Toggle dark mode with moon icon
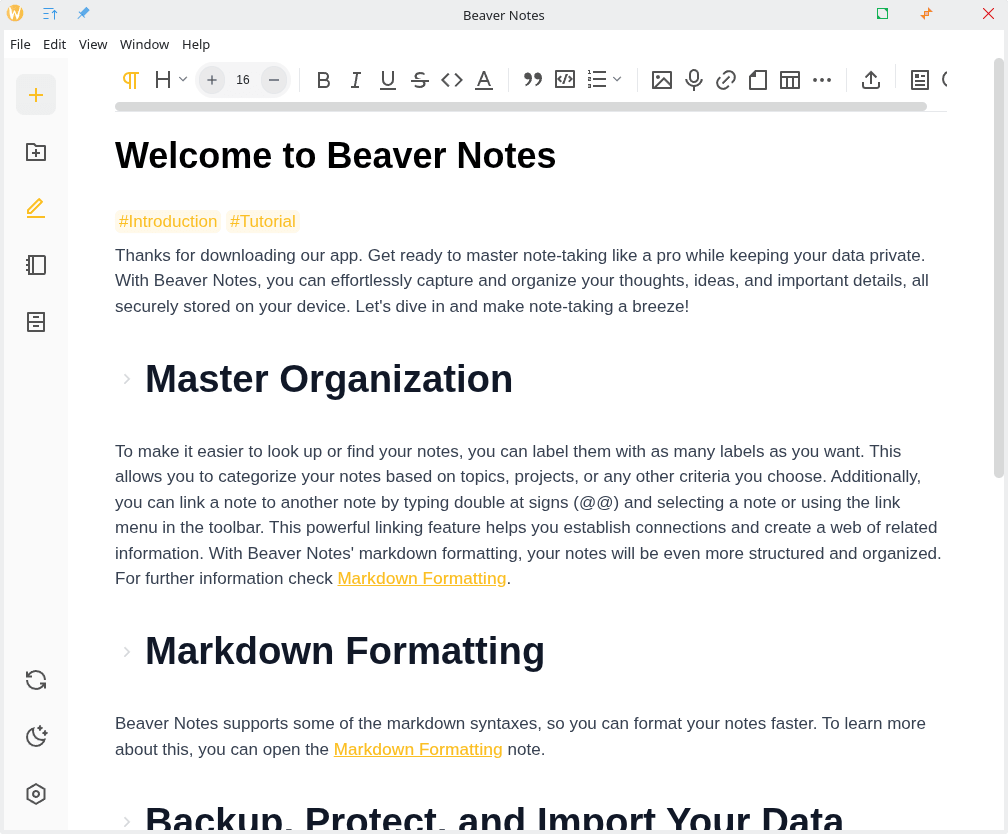1008x834 pixels. click(x=36, y=737)
